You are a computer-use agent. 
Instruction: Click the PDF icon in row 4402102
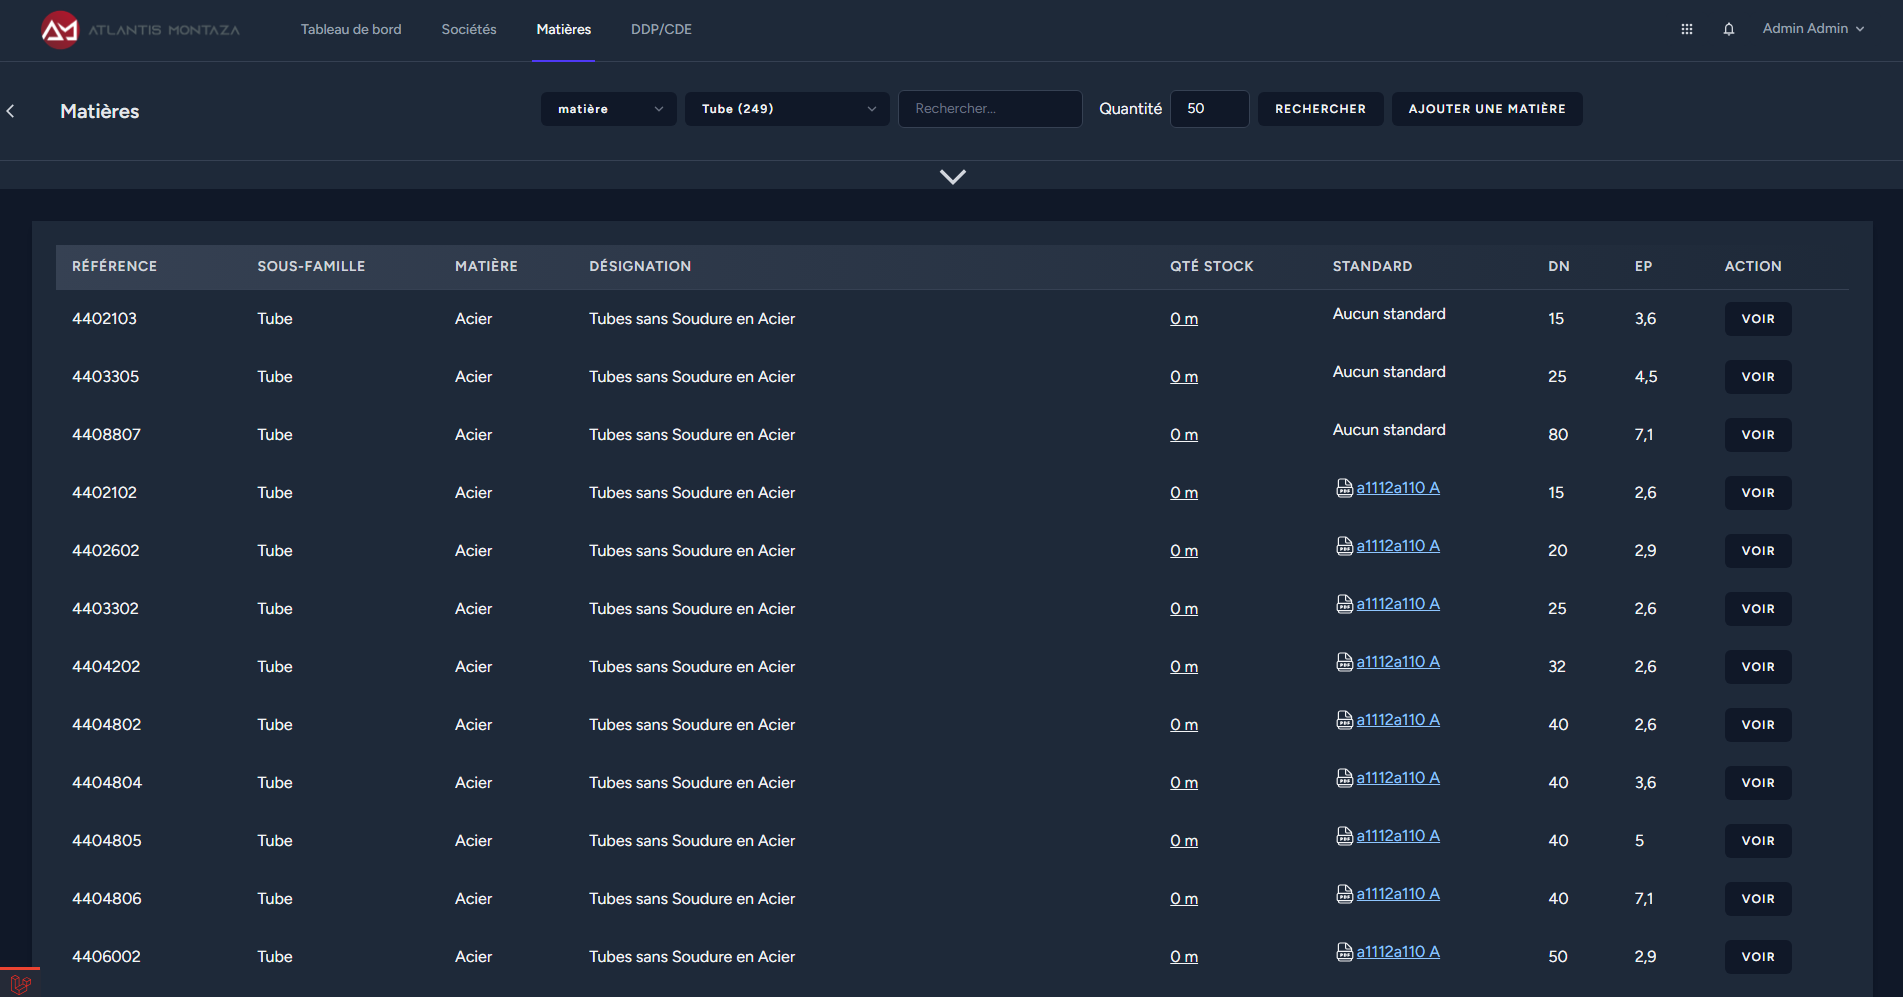click(1344, 488)
